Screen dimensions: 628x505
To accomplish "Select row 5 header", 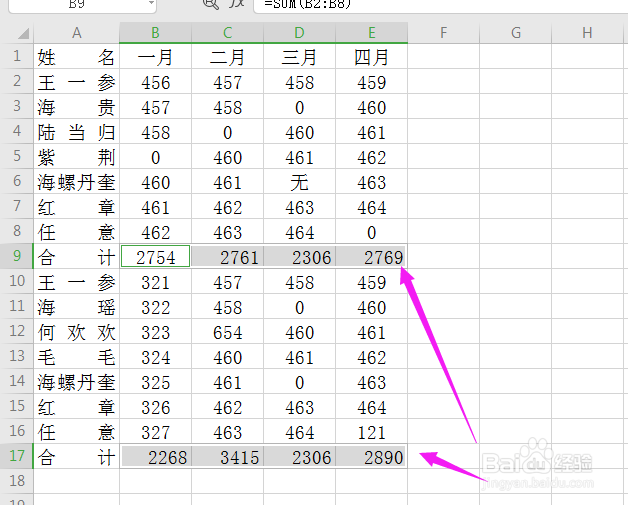I will pos(17,156).
